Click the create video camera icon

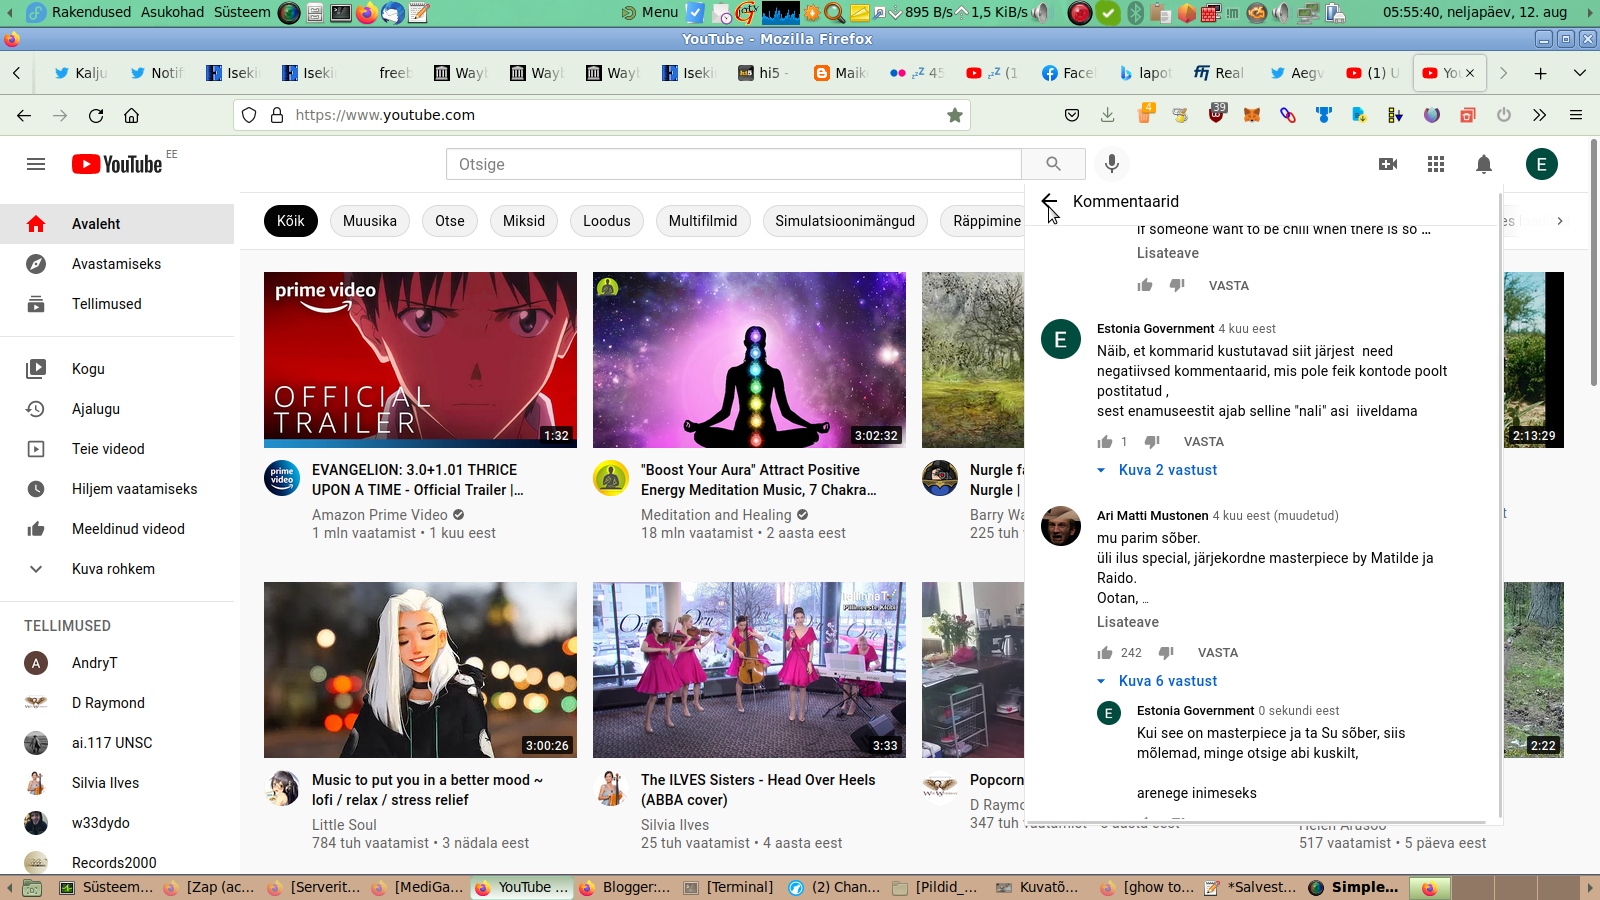pos(1388,164)
